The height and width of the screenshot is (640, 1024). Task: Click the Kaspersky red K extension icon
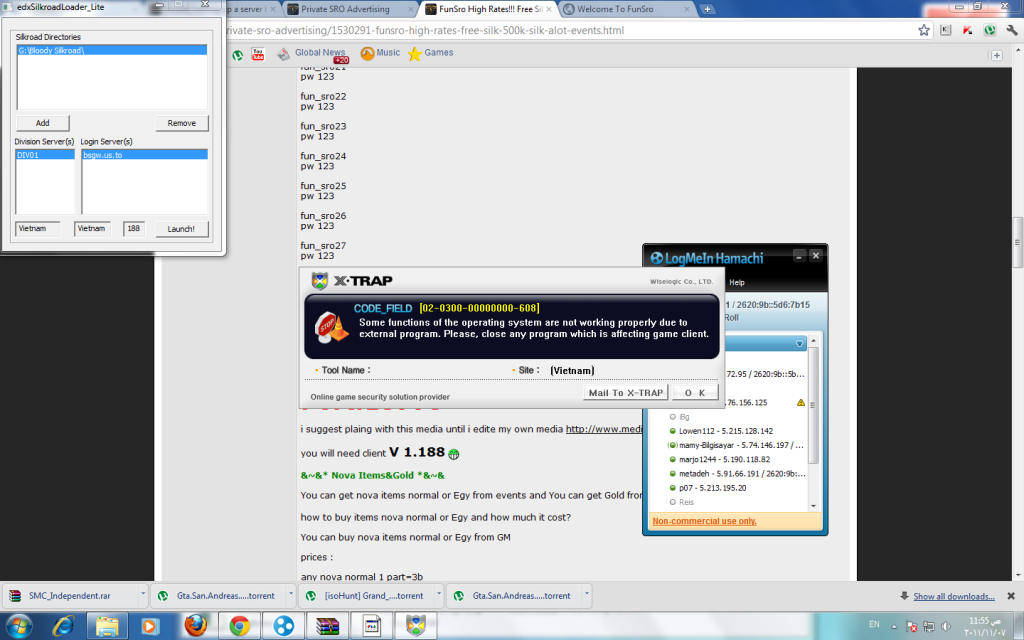pyautogui.click(x=968, y=30)
